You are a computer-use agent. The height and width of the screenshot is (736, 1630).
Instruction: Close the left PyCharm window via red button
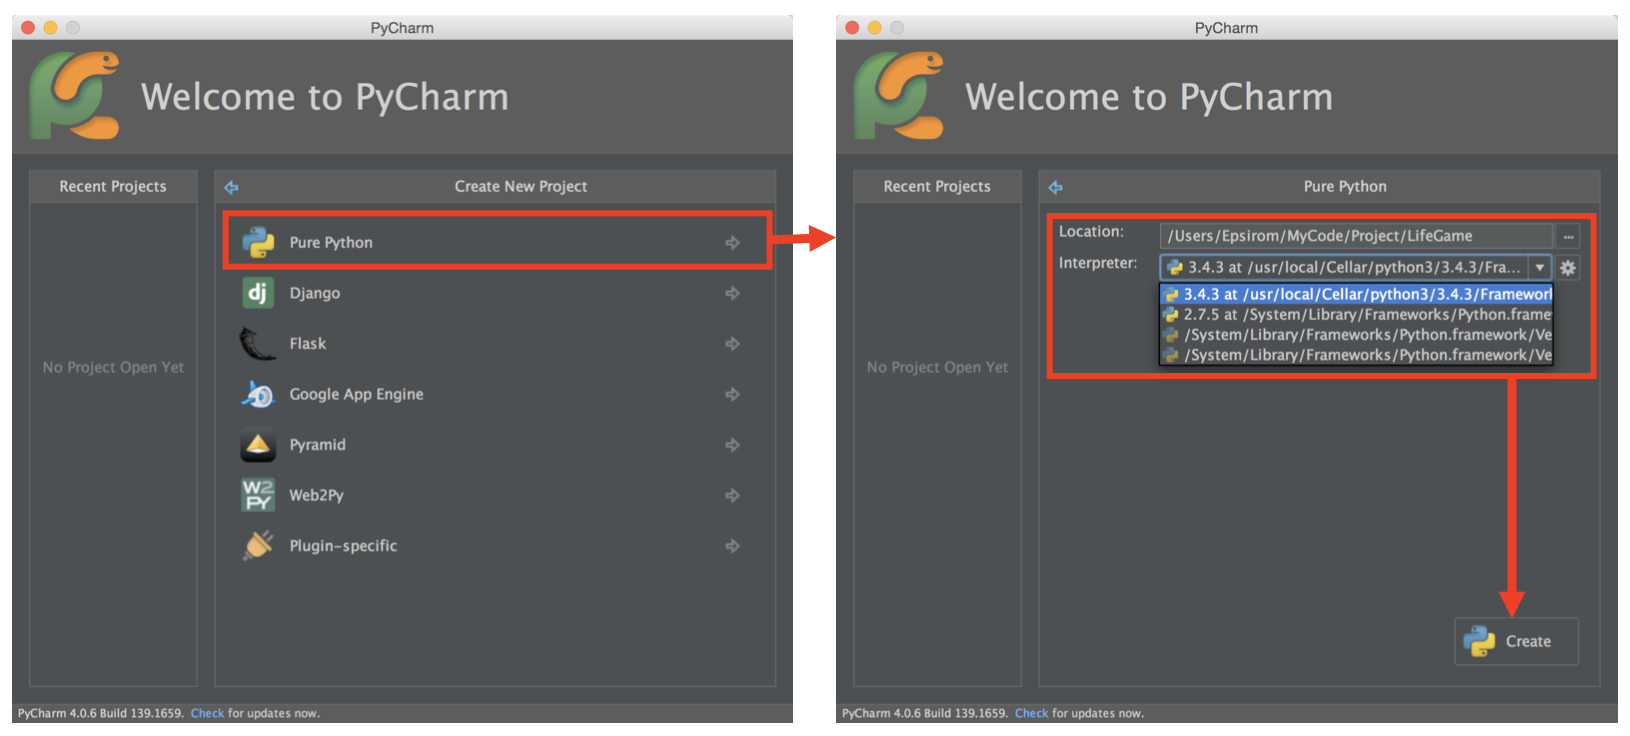click(28, 28)
